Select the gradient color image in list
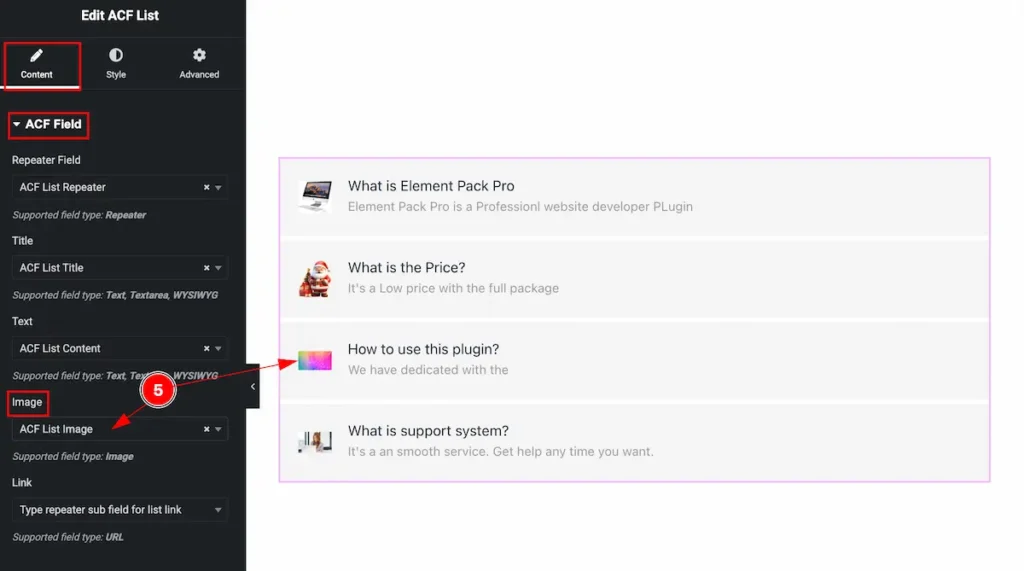 coord(315,360)
